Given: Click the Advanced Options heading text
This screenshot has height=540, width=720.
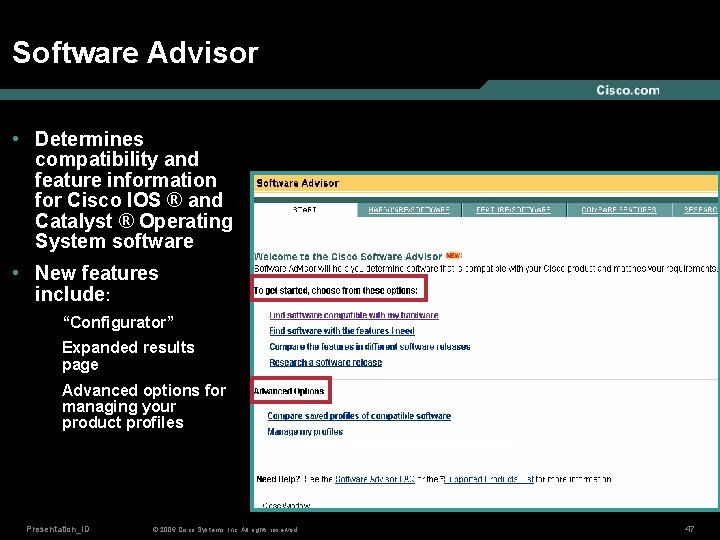Looking at the screenshot, I should point(289,391).
